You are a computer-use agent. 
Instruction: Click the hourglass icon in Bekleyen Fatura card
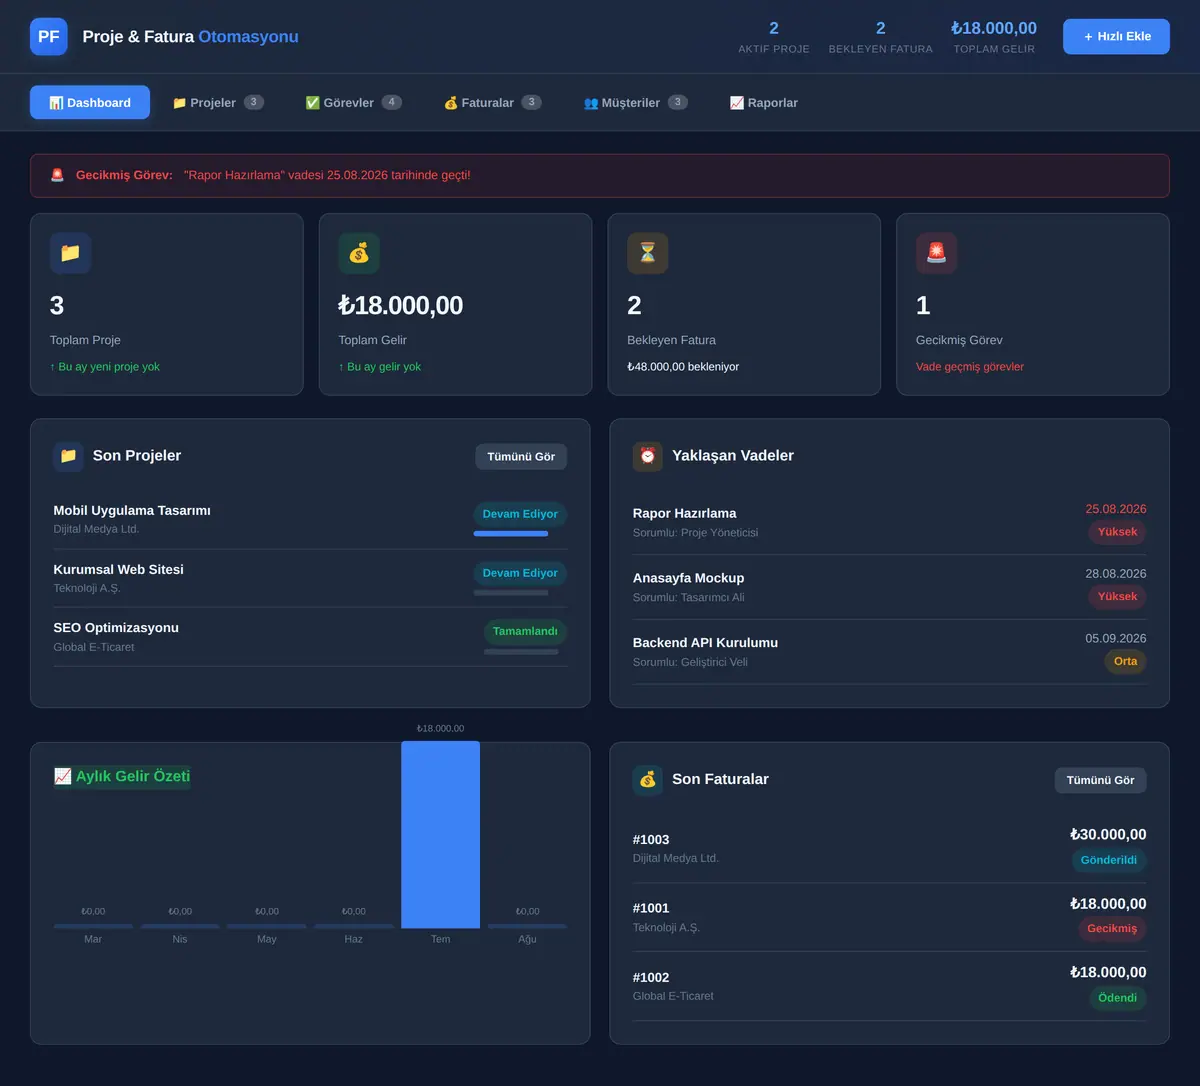(648, 254)
